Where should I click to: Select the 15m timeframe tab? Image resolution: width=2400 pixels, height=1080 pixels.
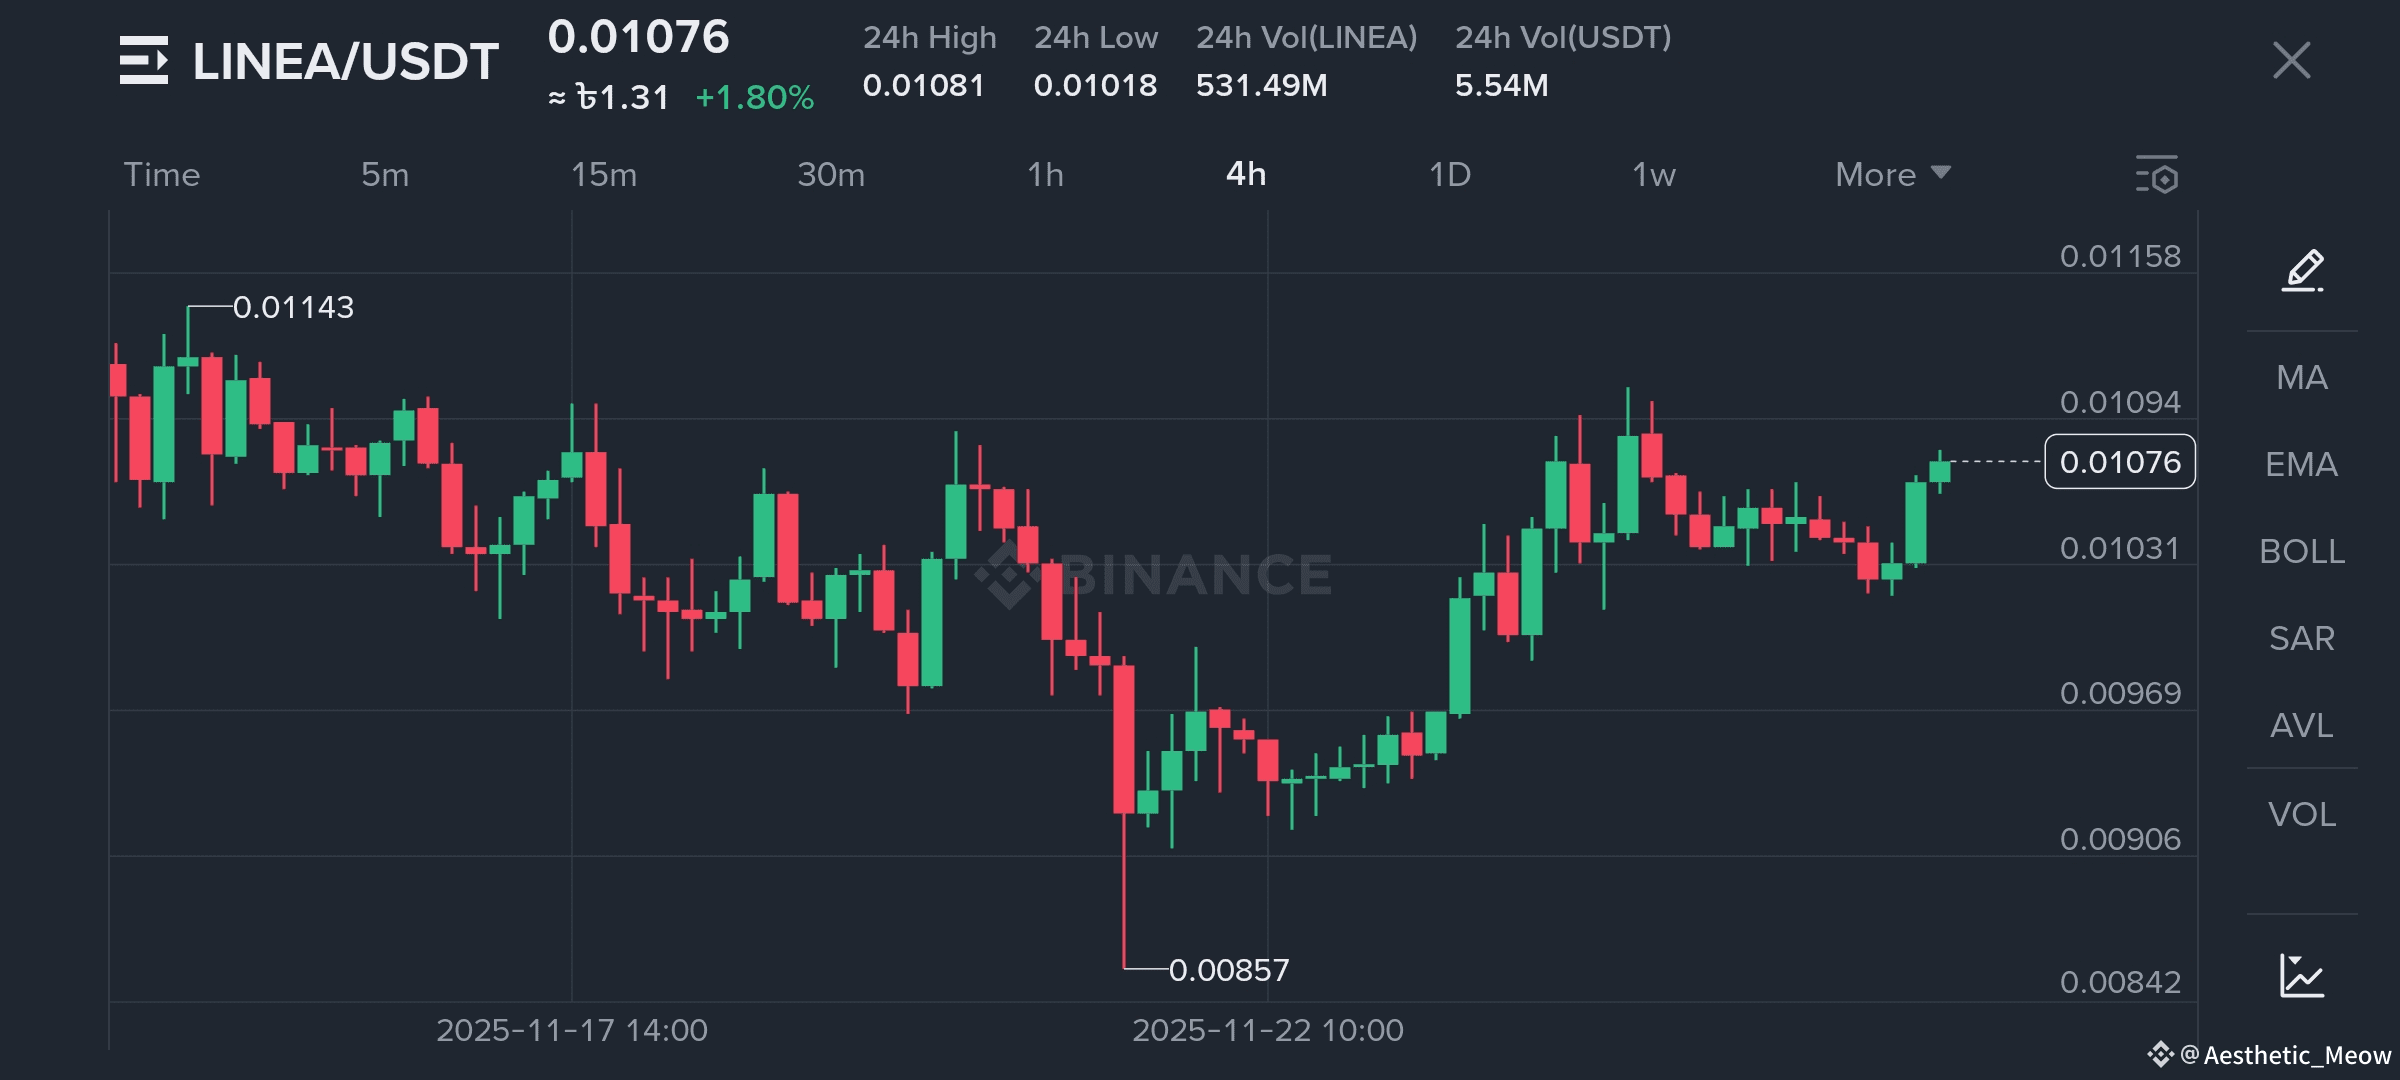click(603, 174)
